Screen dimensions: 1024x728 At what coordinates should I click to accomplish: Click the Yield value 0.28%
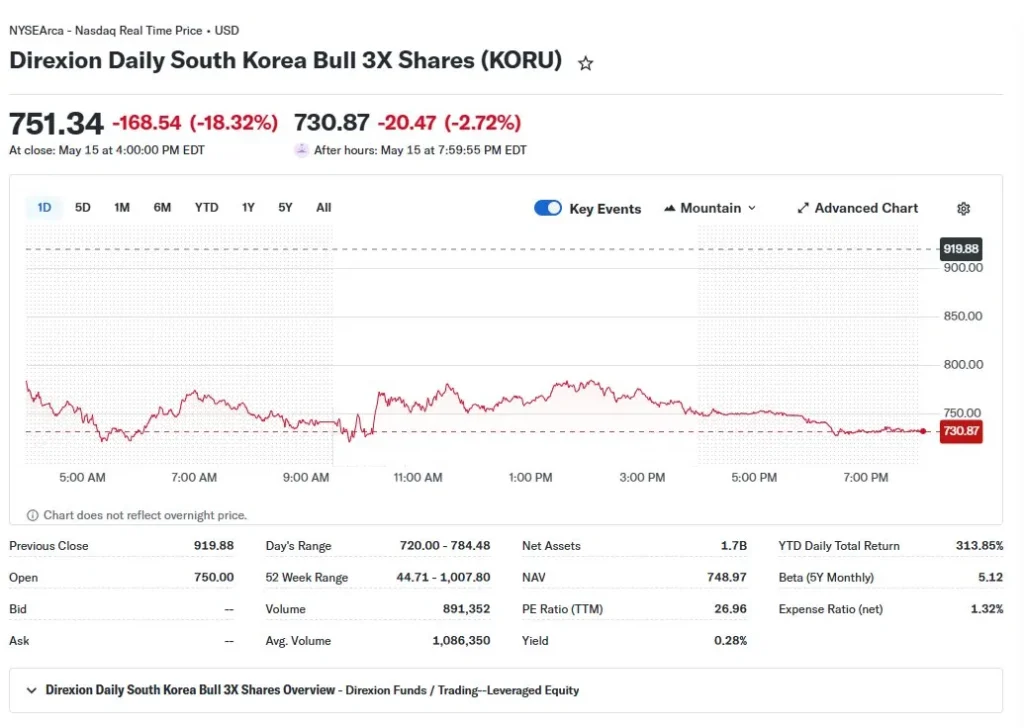730,641
